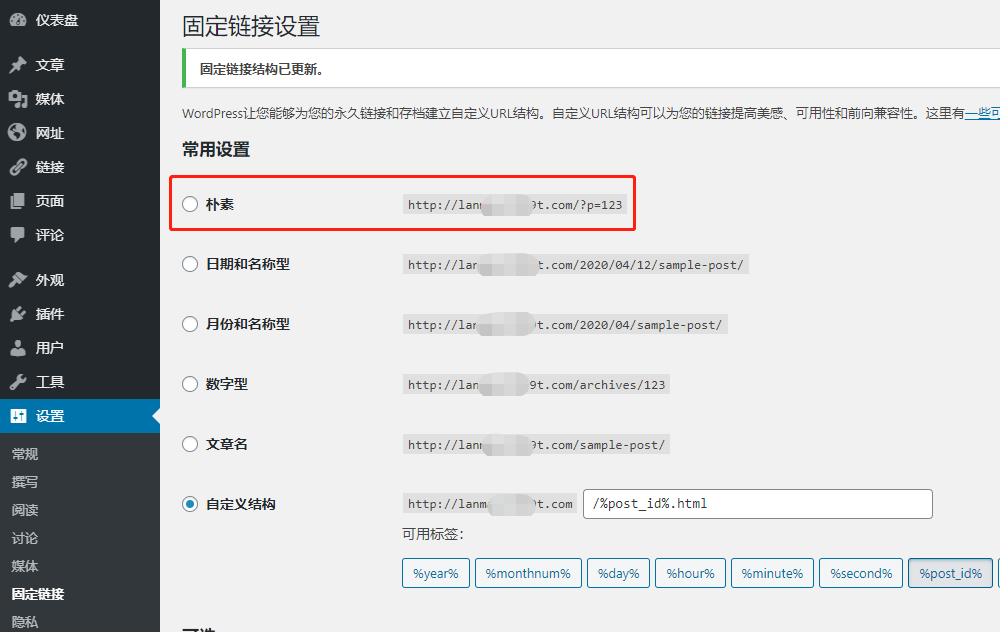Insert the %hour% tag

coord(690,573)
